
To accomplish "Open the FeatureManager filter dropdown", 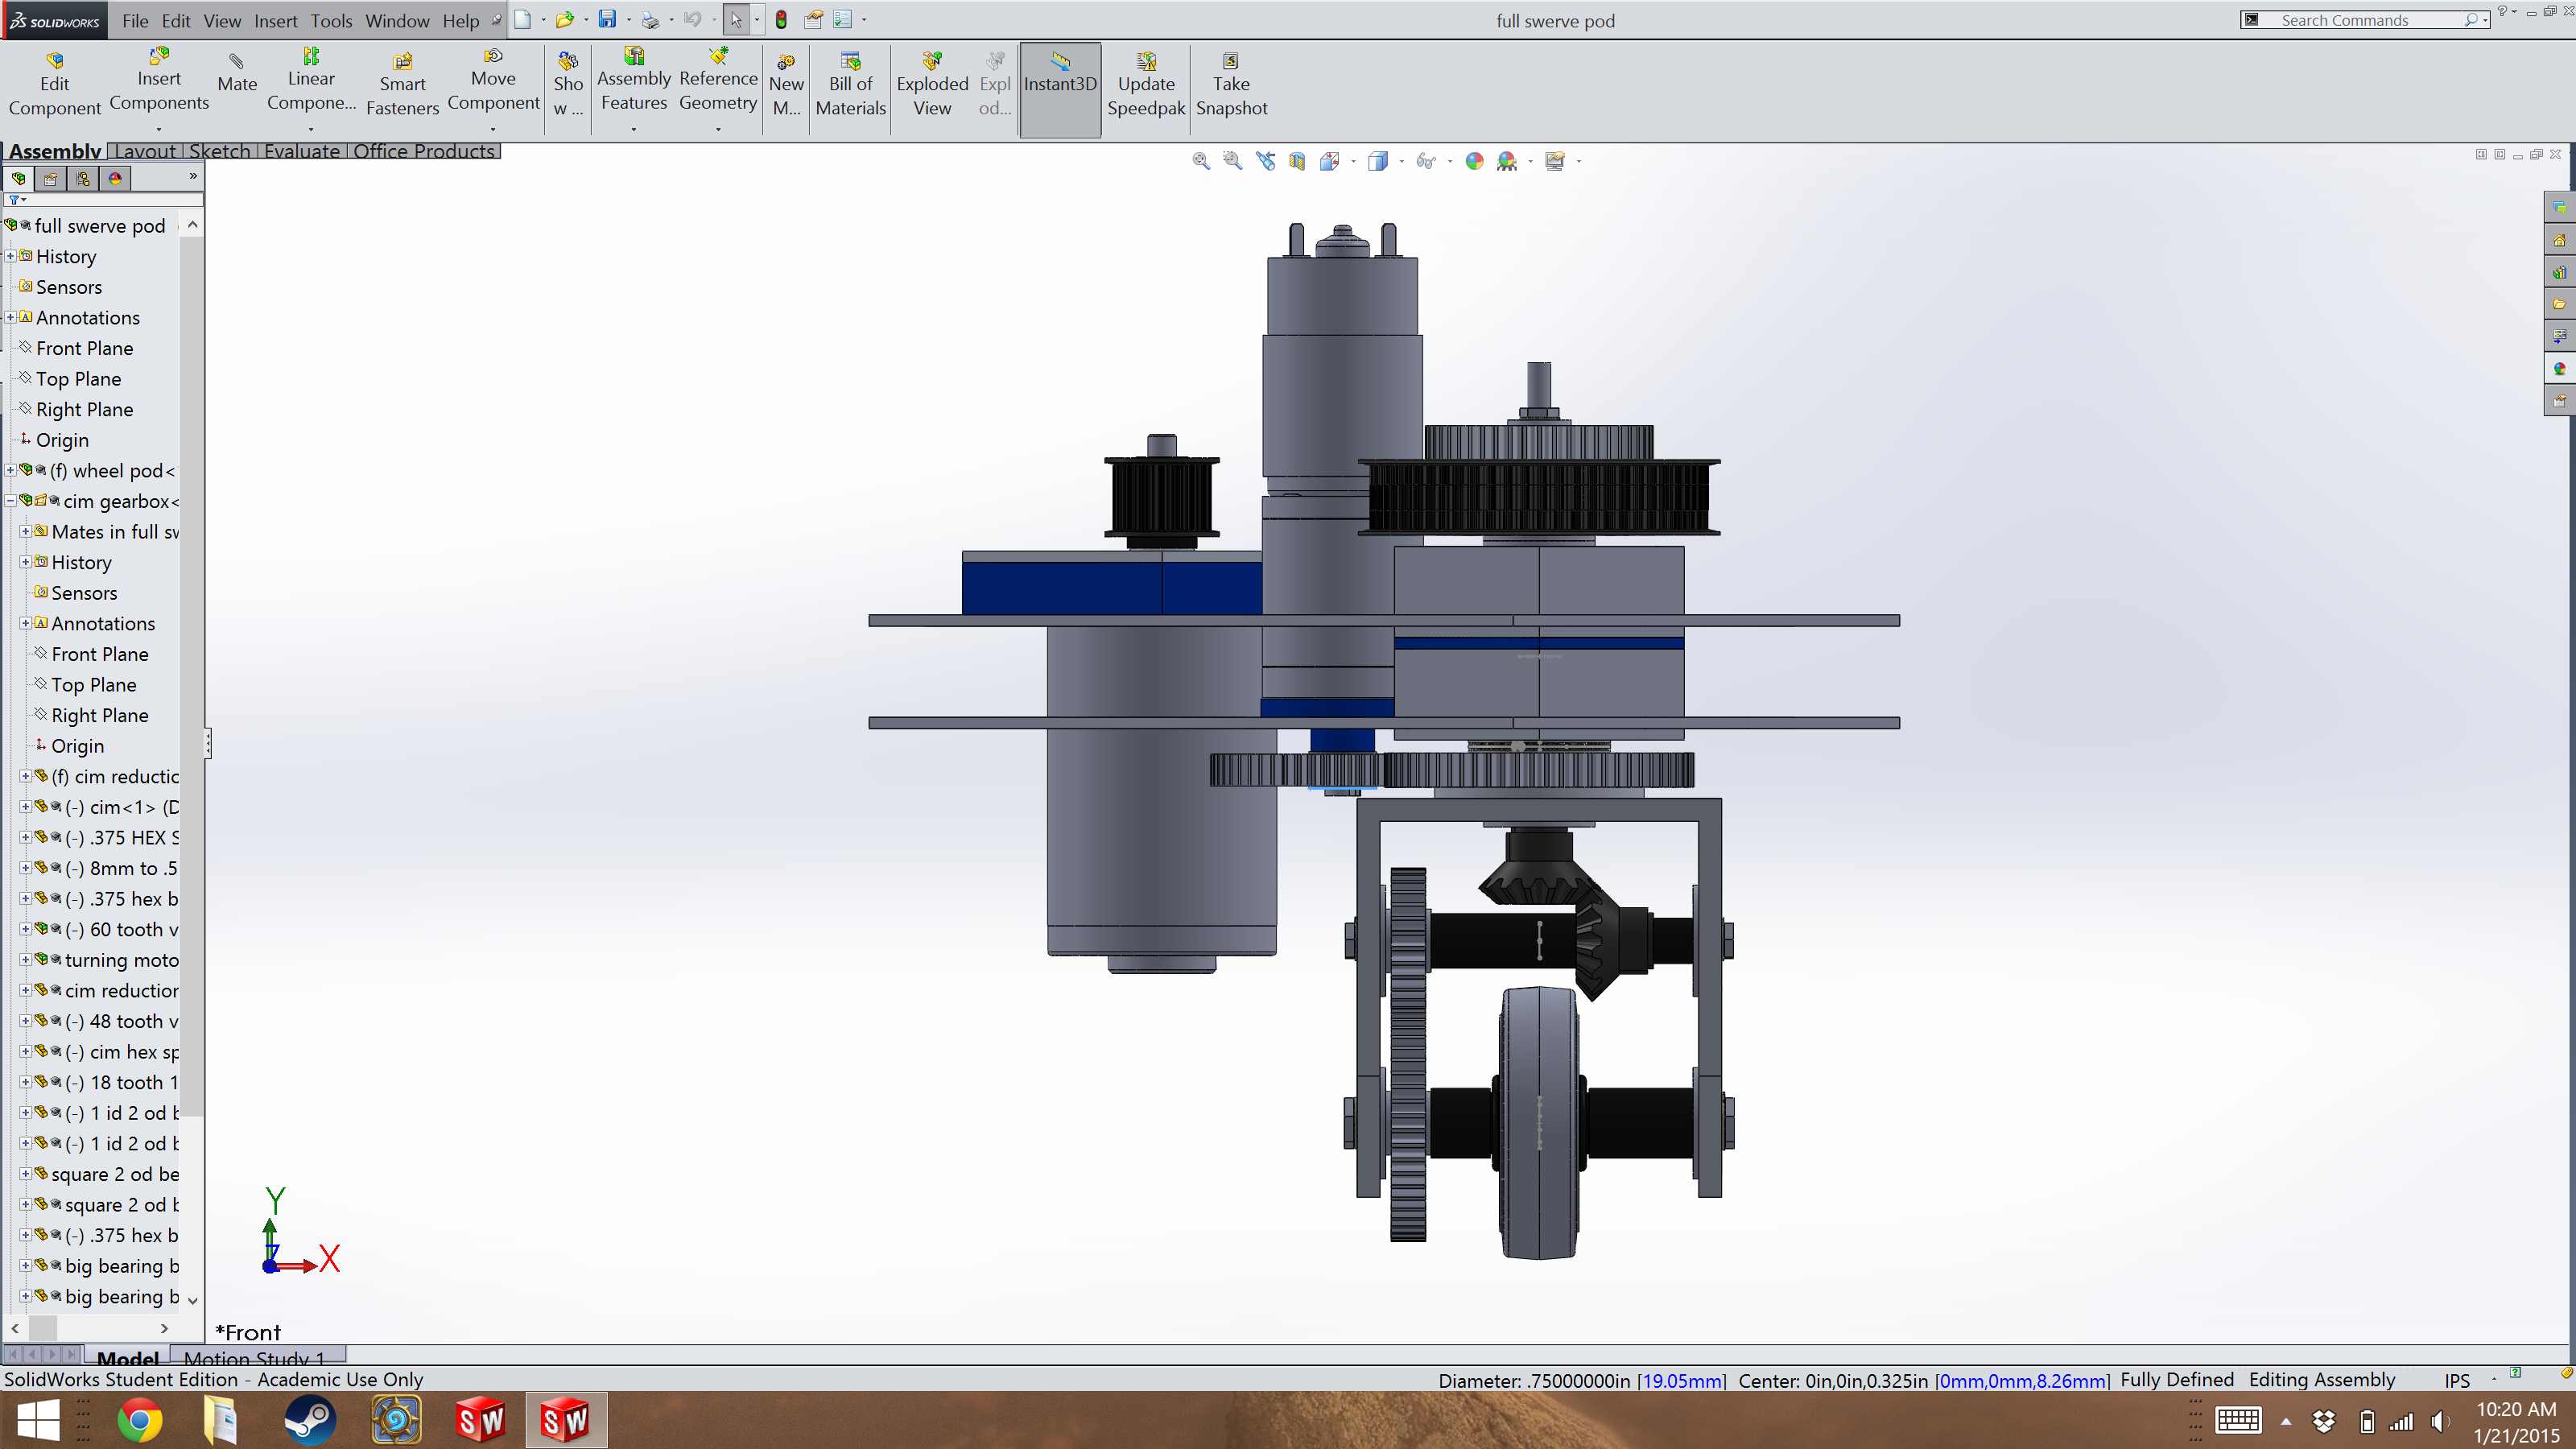I will pos(17,200).
